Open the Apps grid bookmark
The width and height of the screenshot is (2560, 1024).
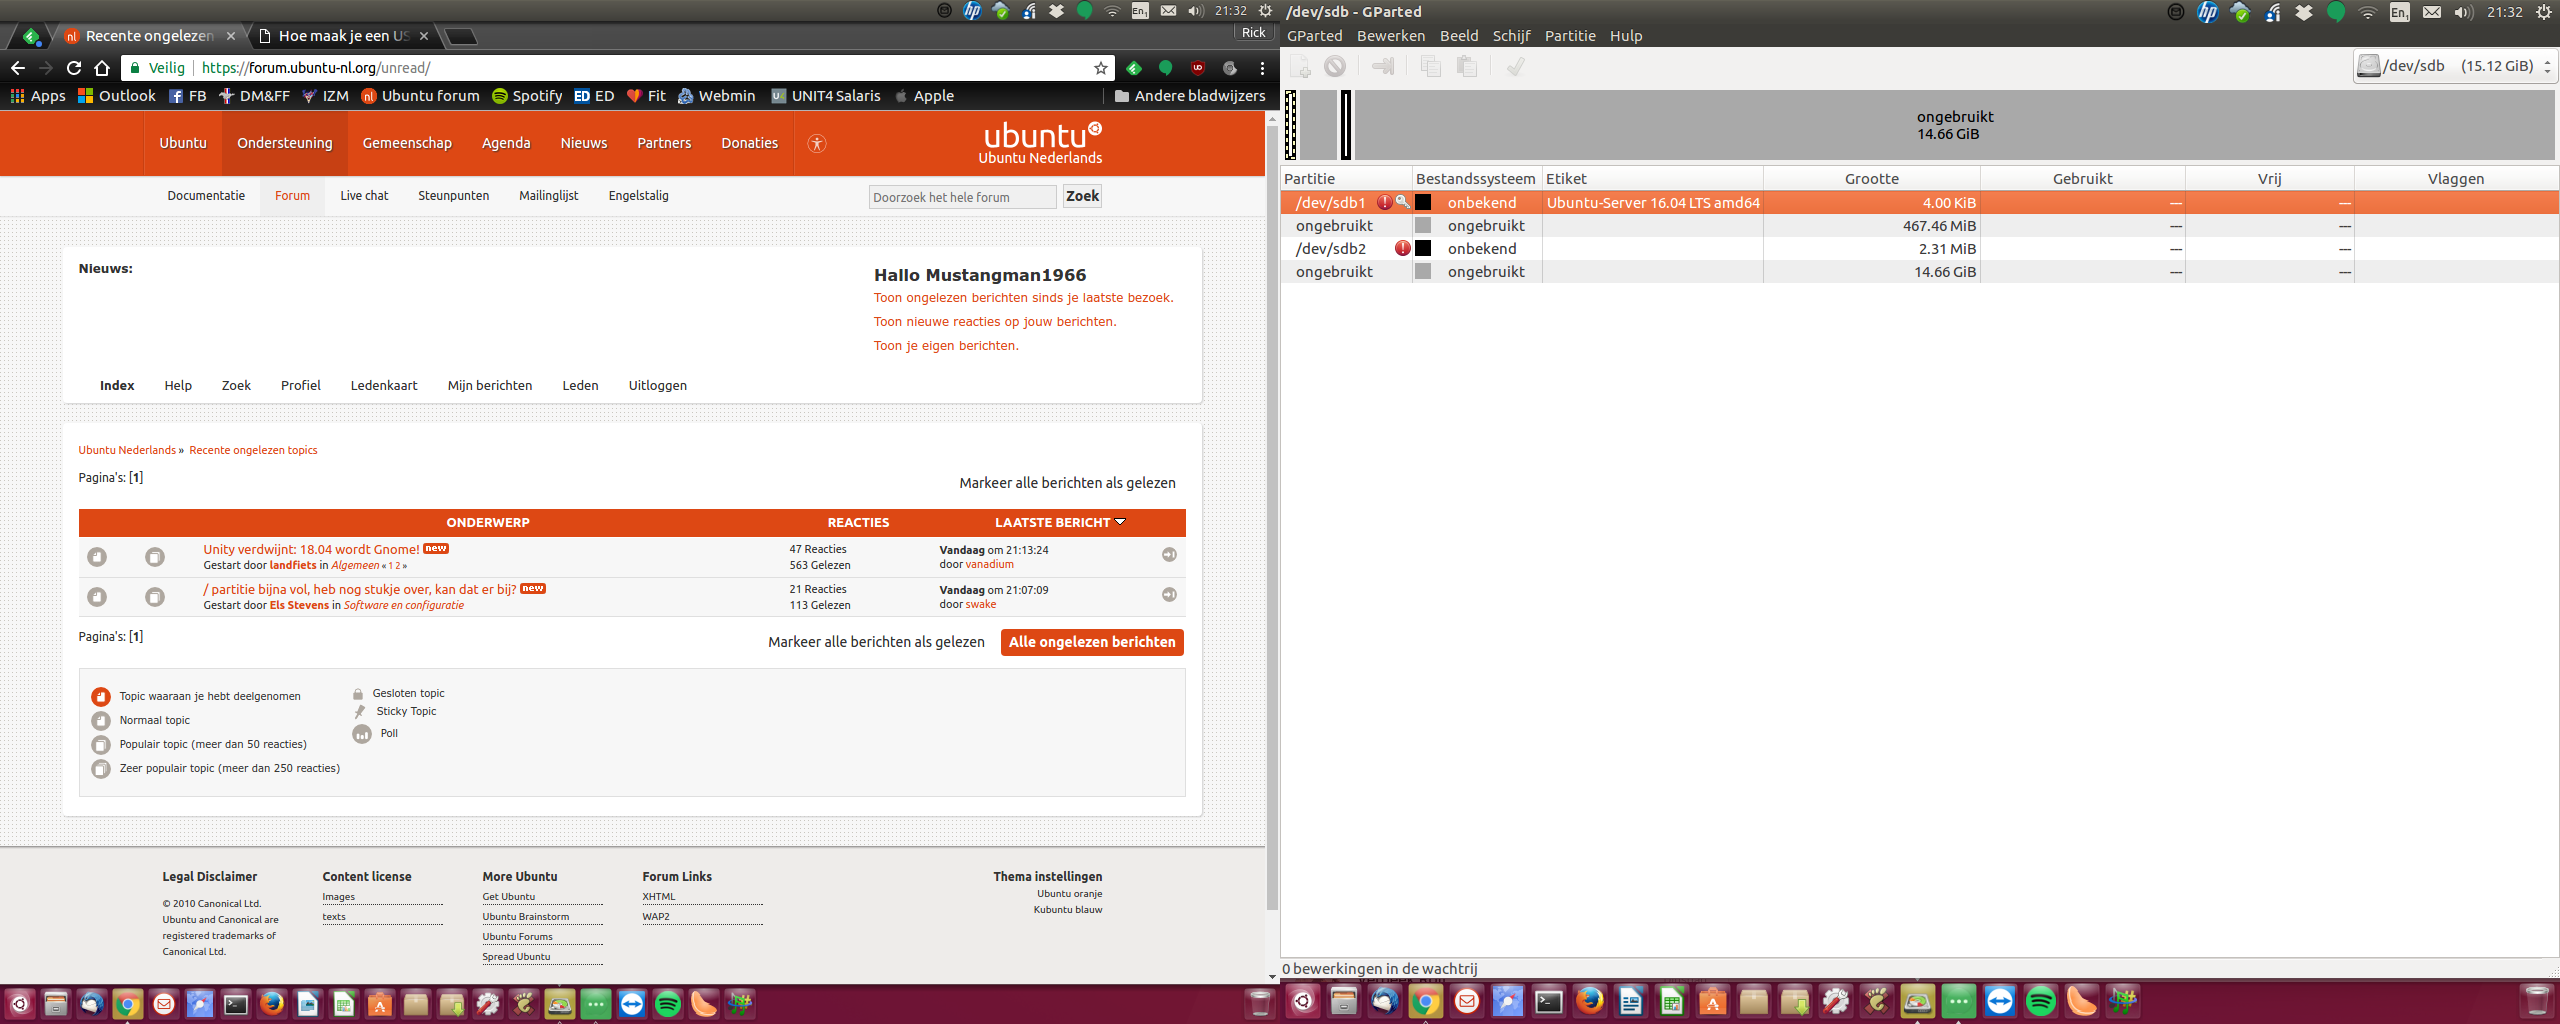(x=38, y=96)
